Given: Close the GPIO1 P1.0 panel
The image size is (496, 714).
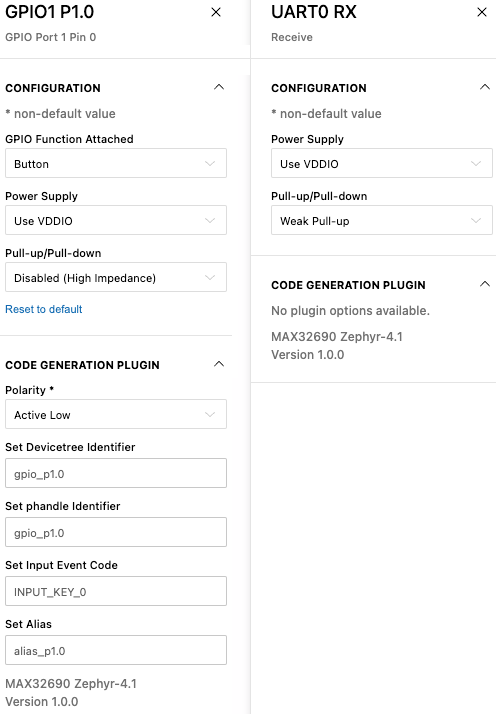Looking at the screenshot, I should [x=216, y=12].
